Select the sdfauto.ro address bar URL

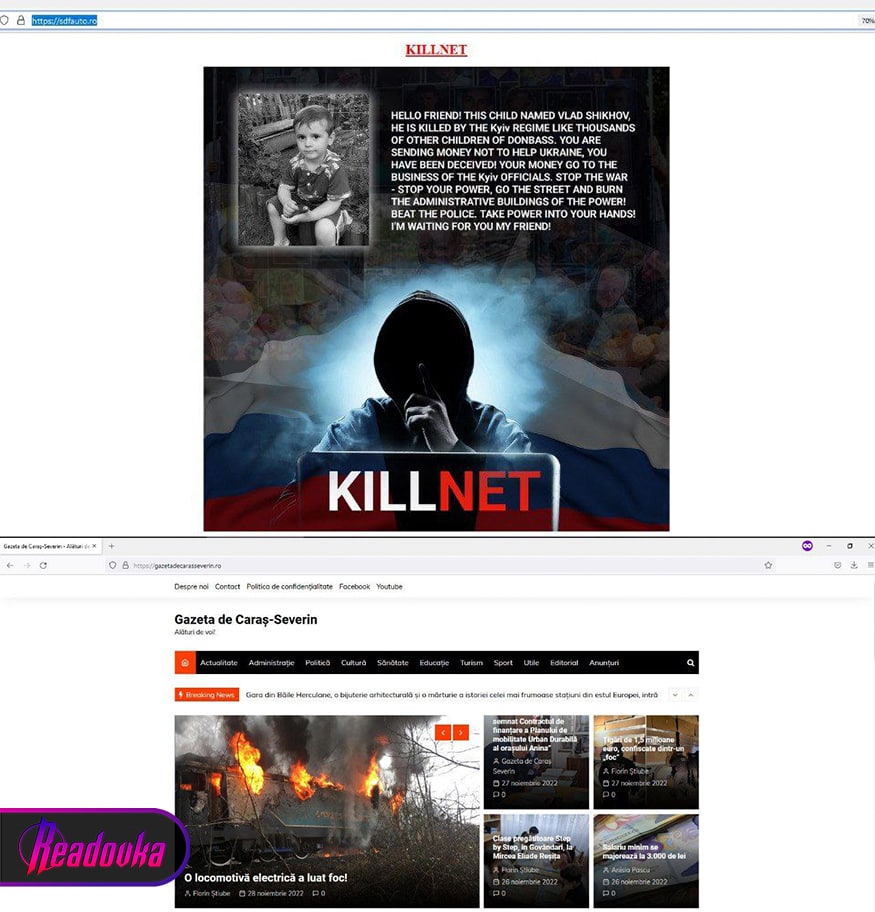[x=64, y=20]
